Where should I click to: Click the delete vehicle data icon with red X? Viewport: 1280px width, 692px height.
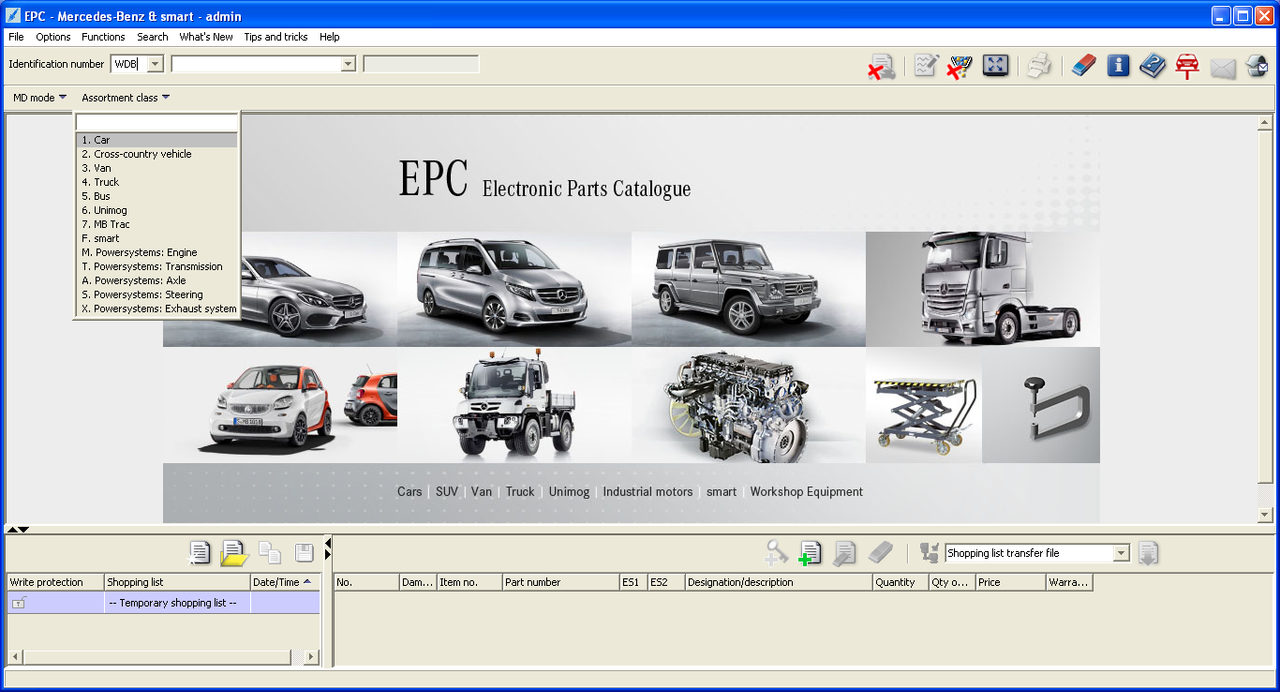pyautogui.click(x=881, y=67)
